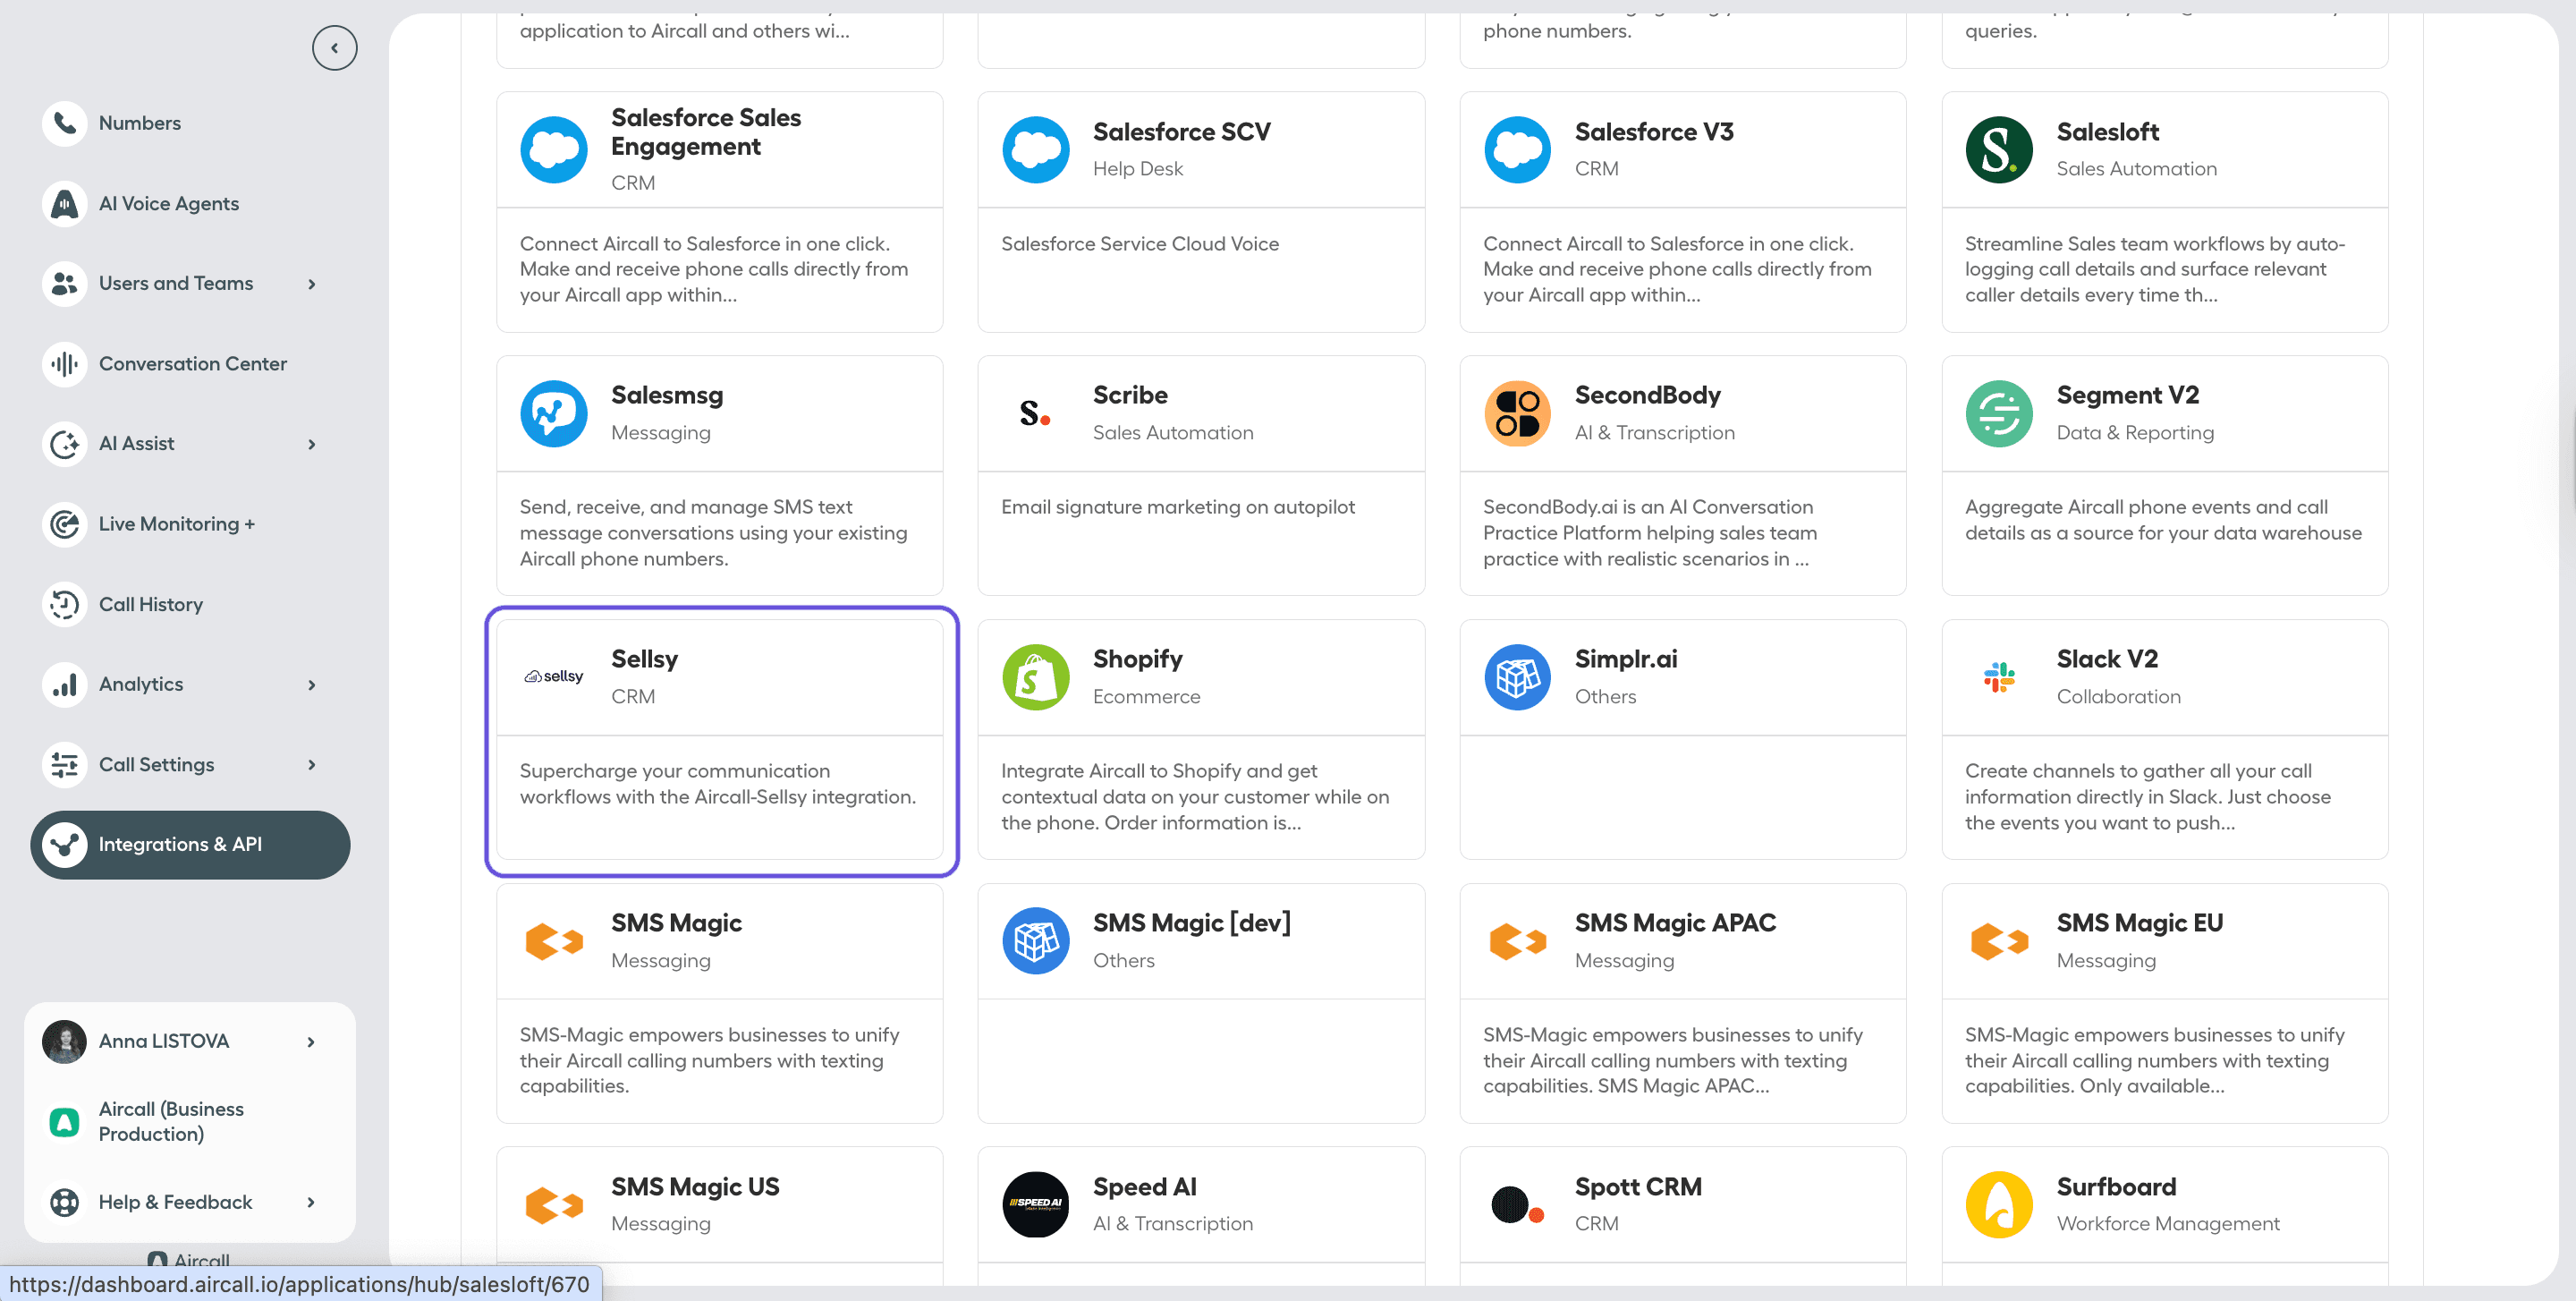This screenshot has height=1301, width=2576.
Task: Select Help & Feedback in the sidebar
Action: 175,1202
